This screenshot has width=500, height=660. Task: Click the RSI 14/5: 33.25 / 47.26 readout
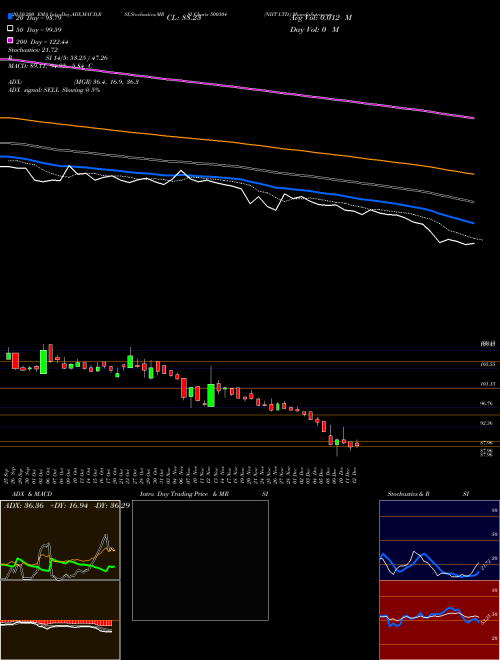pos(58,58)
